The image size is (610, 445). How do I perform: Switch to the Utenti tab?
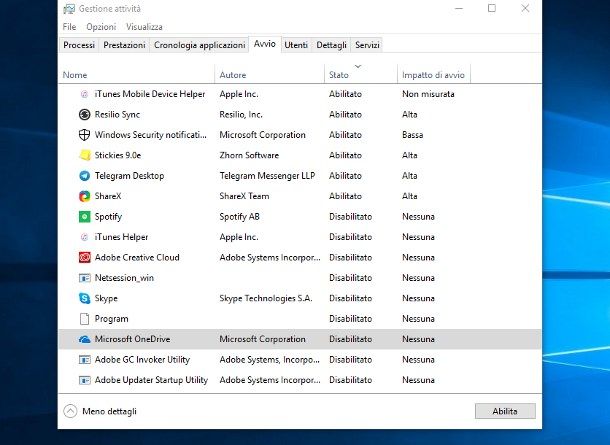tap(296, 45)
